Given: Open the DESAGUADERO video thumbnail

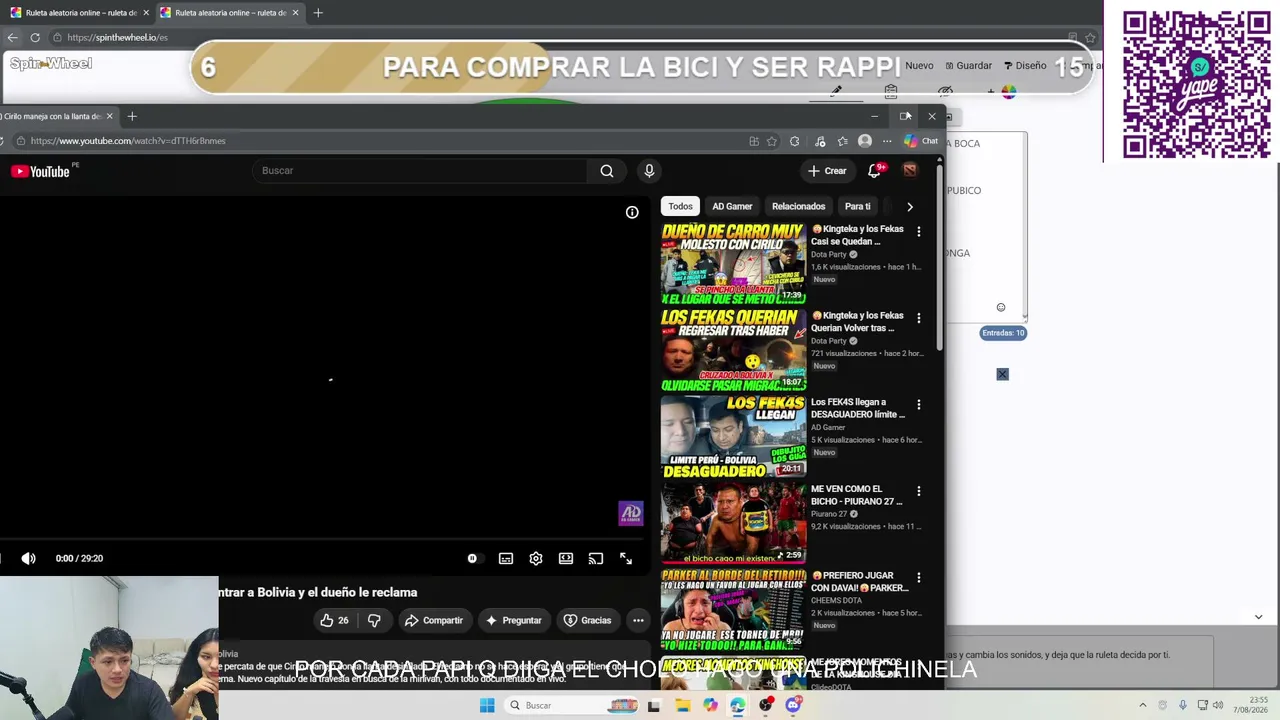Looking at the screenshot, I should pyautogui.click(x=733, y=437).
